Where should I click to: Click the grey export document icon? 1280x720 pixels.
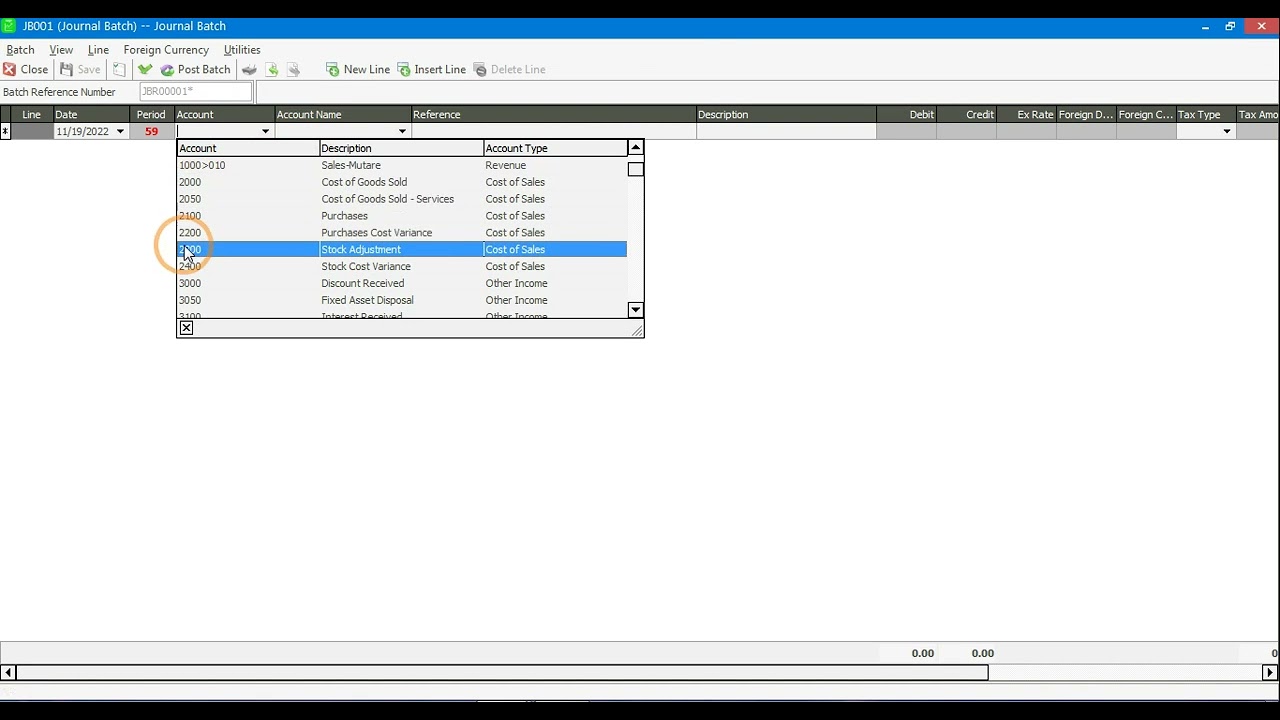[293, 70]
